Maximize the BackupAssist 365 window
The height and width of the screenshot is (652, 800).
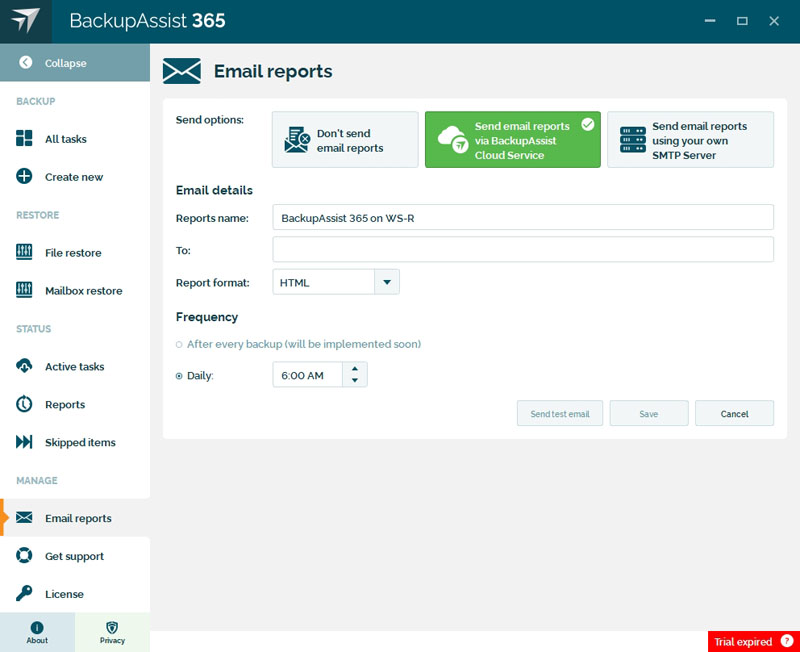point(742,20)
